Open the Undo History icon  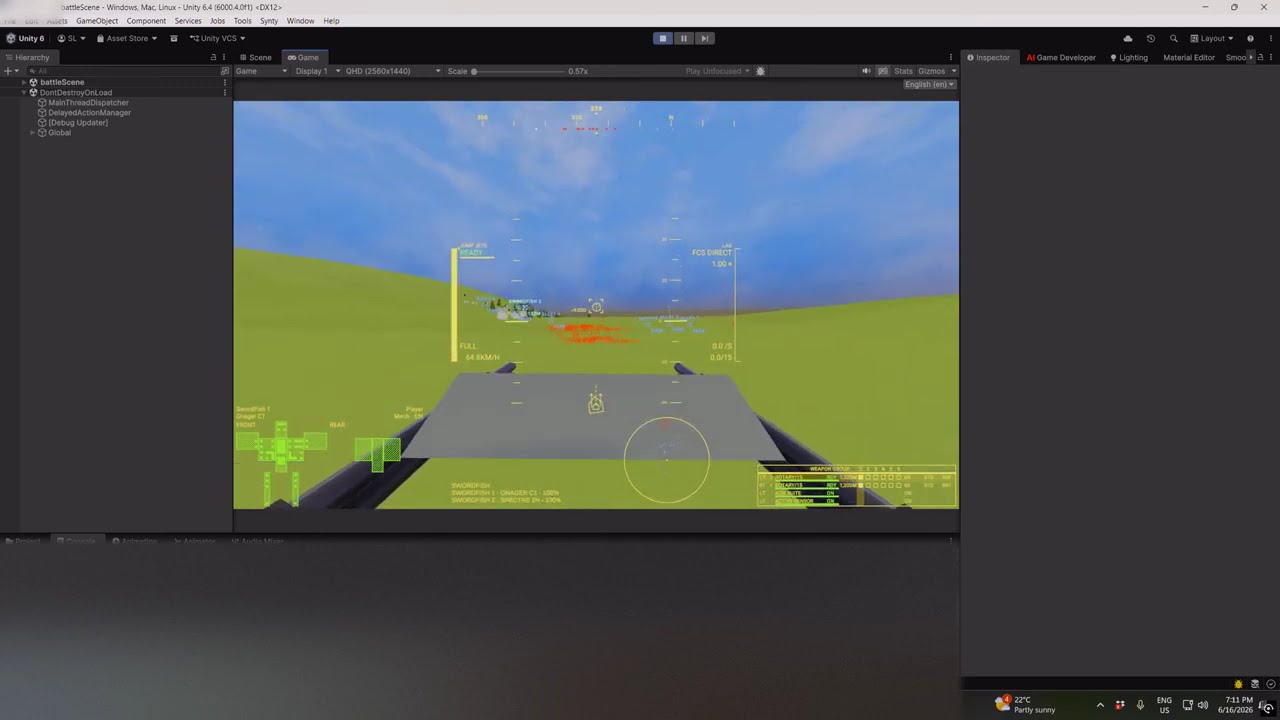click(1151, 38)
